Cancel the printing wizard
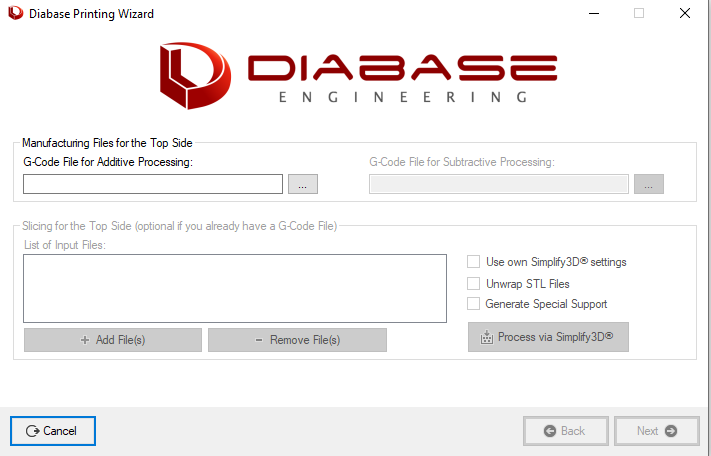Screen dimensions: 711x456 click(53, 431)
